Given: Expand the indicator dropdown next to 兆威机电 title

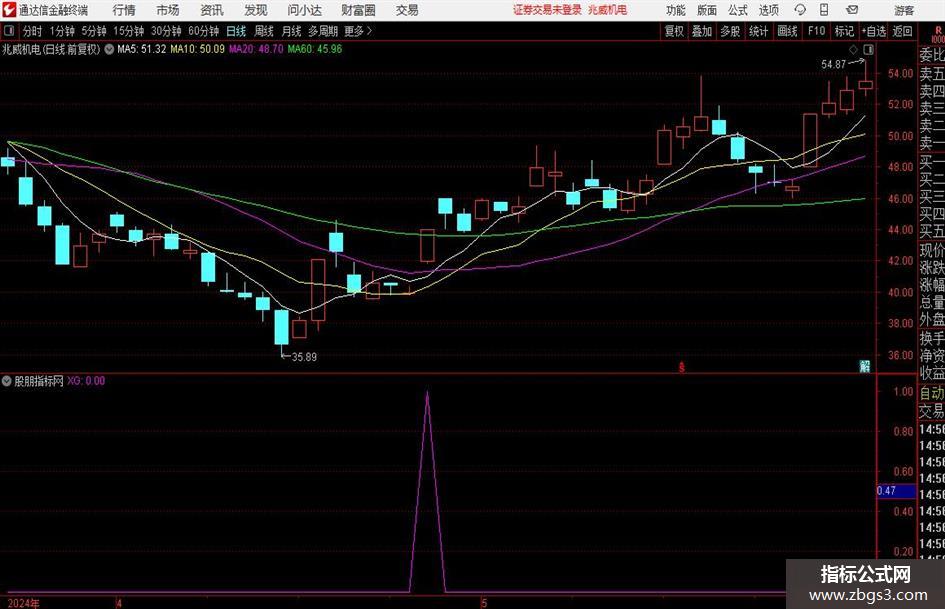Looking at the screenshot, I should [109, 49].
